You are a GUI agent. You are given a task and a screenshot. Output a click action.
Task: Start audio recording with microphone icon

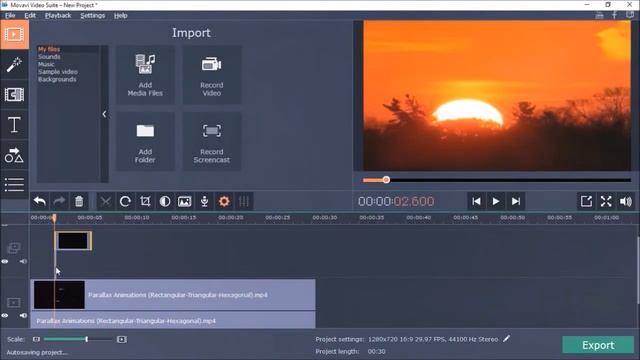click(204, 201)
